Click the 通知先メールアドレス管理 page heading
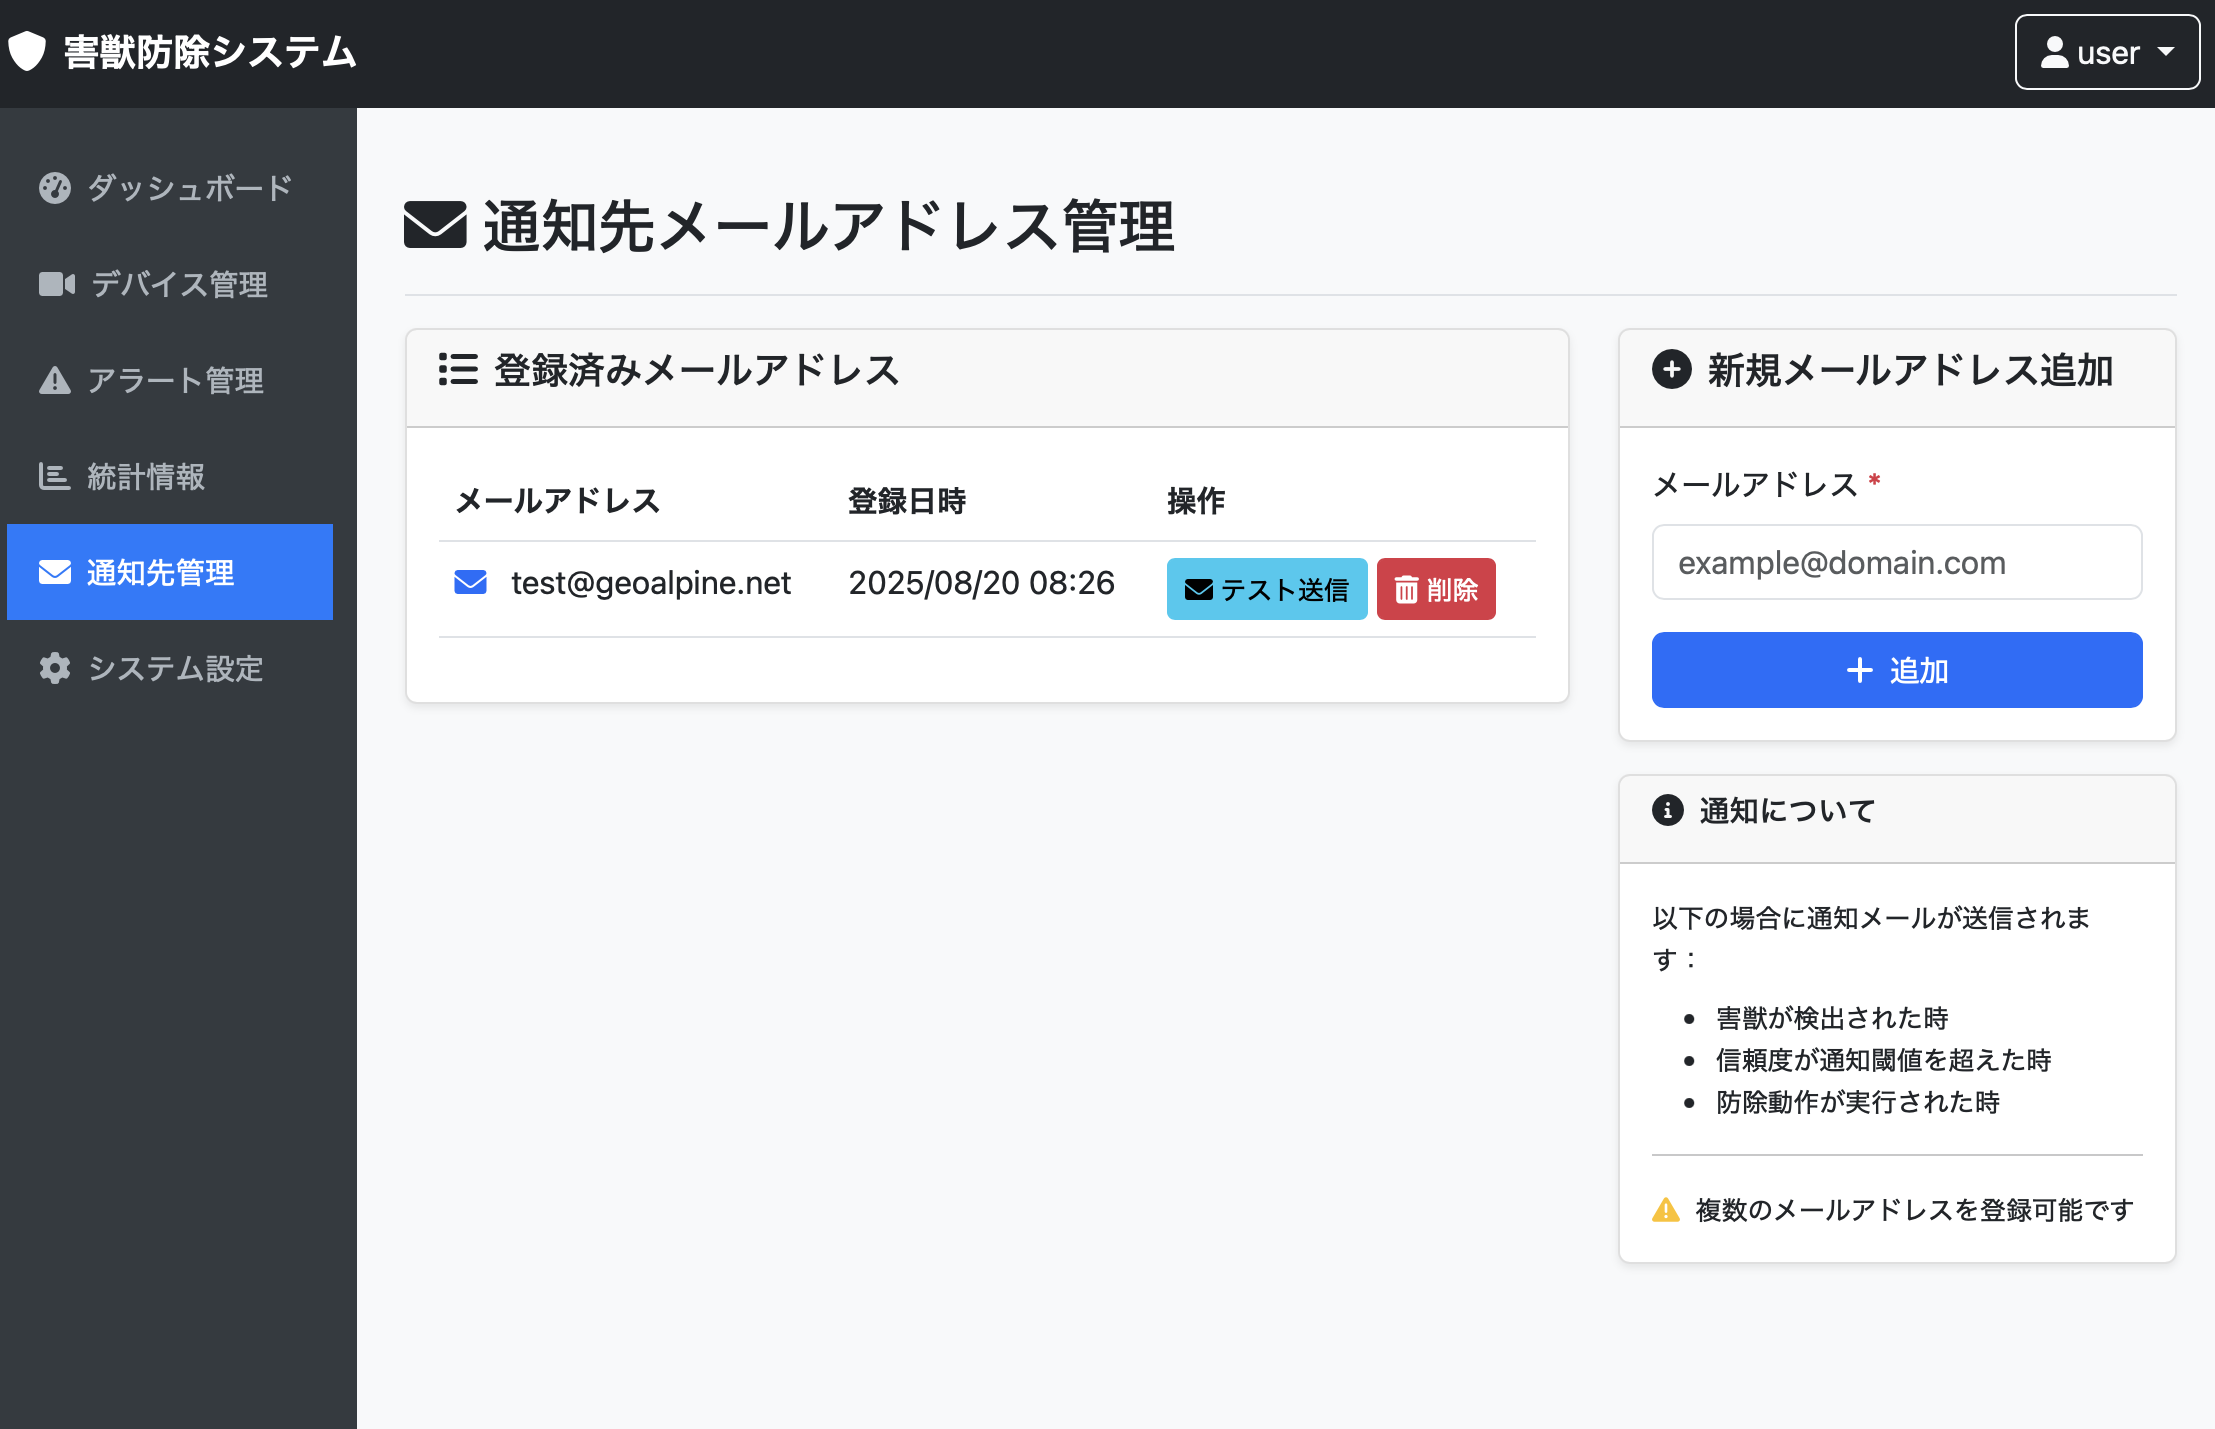Viewport: 2215px width, 1429px height. pyautogui.click(x=829, y=225)
